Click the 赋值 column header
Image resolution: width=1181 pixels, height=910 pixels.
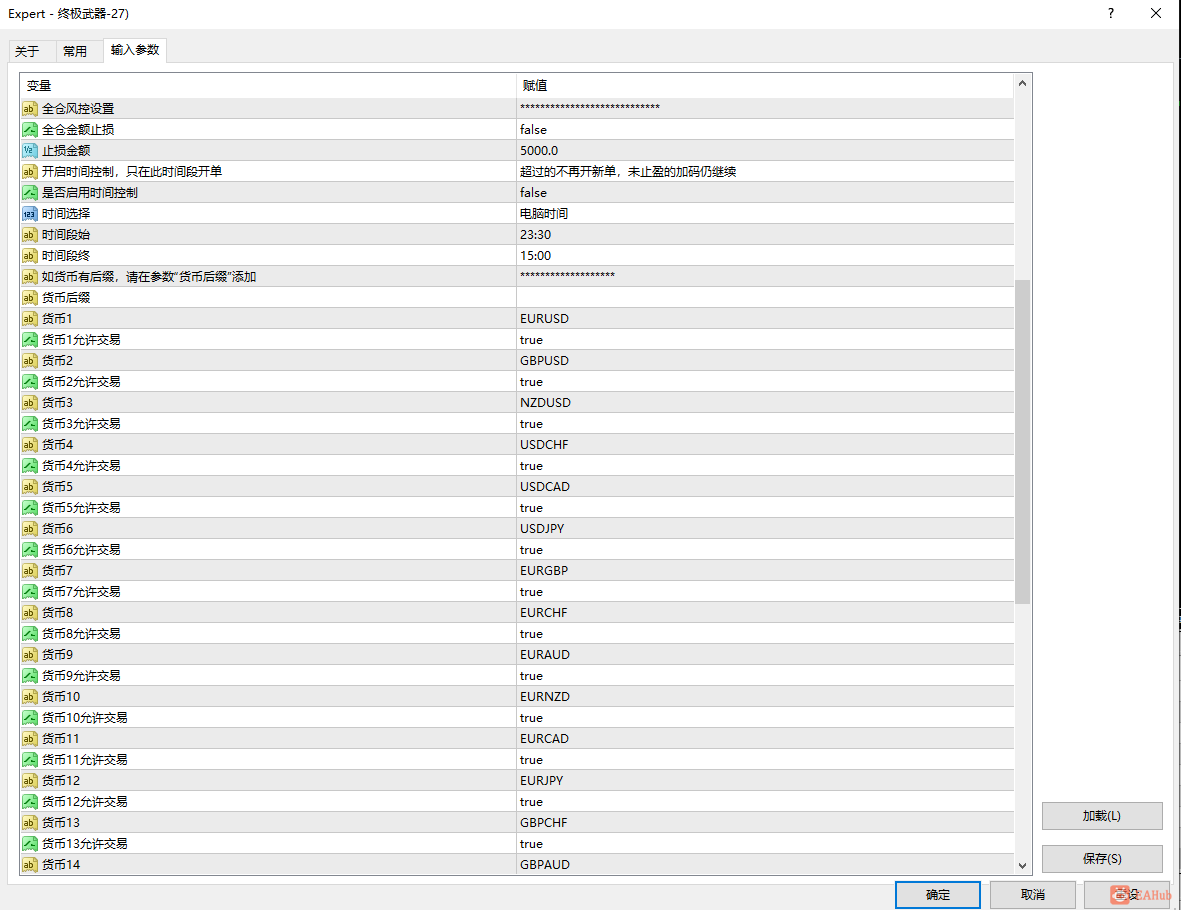click(765, 85)
